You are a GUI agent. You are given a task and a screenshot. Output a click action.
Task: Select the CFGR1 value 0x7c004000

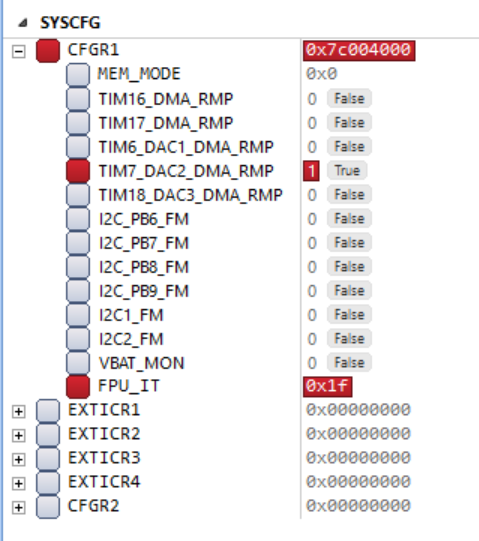(359, 51)
